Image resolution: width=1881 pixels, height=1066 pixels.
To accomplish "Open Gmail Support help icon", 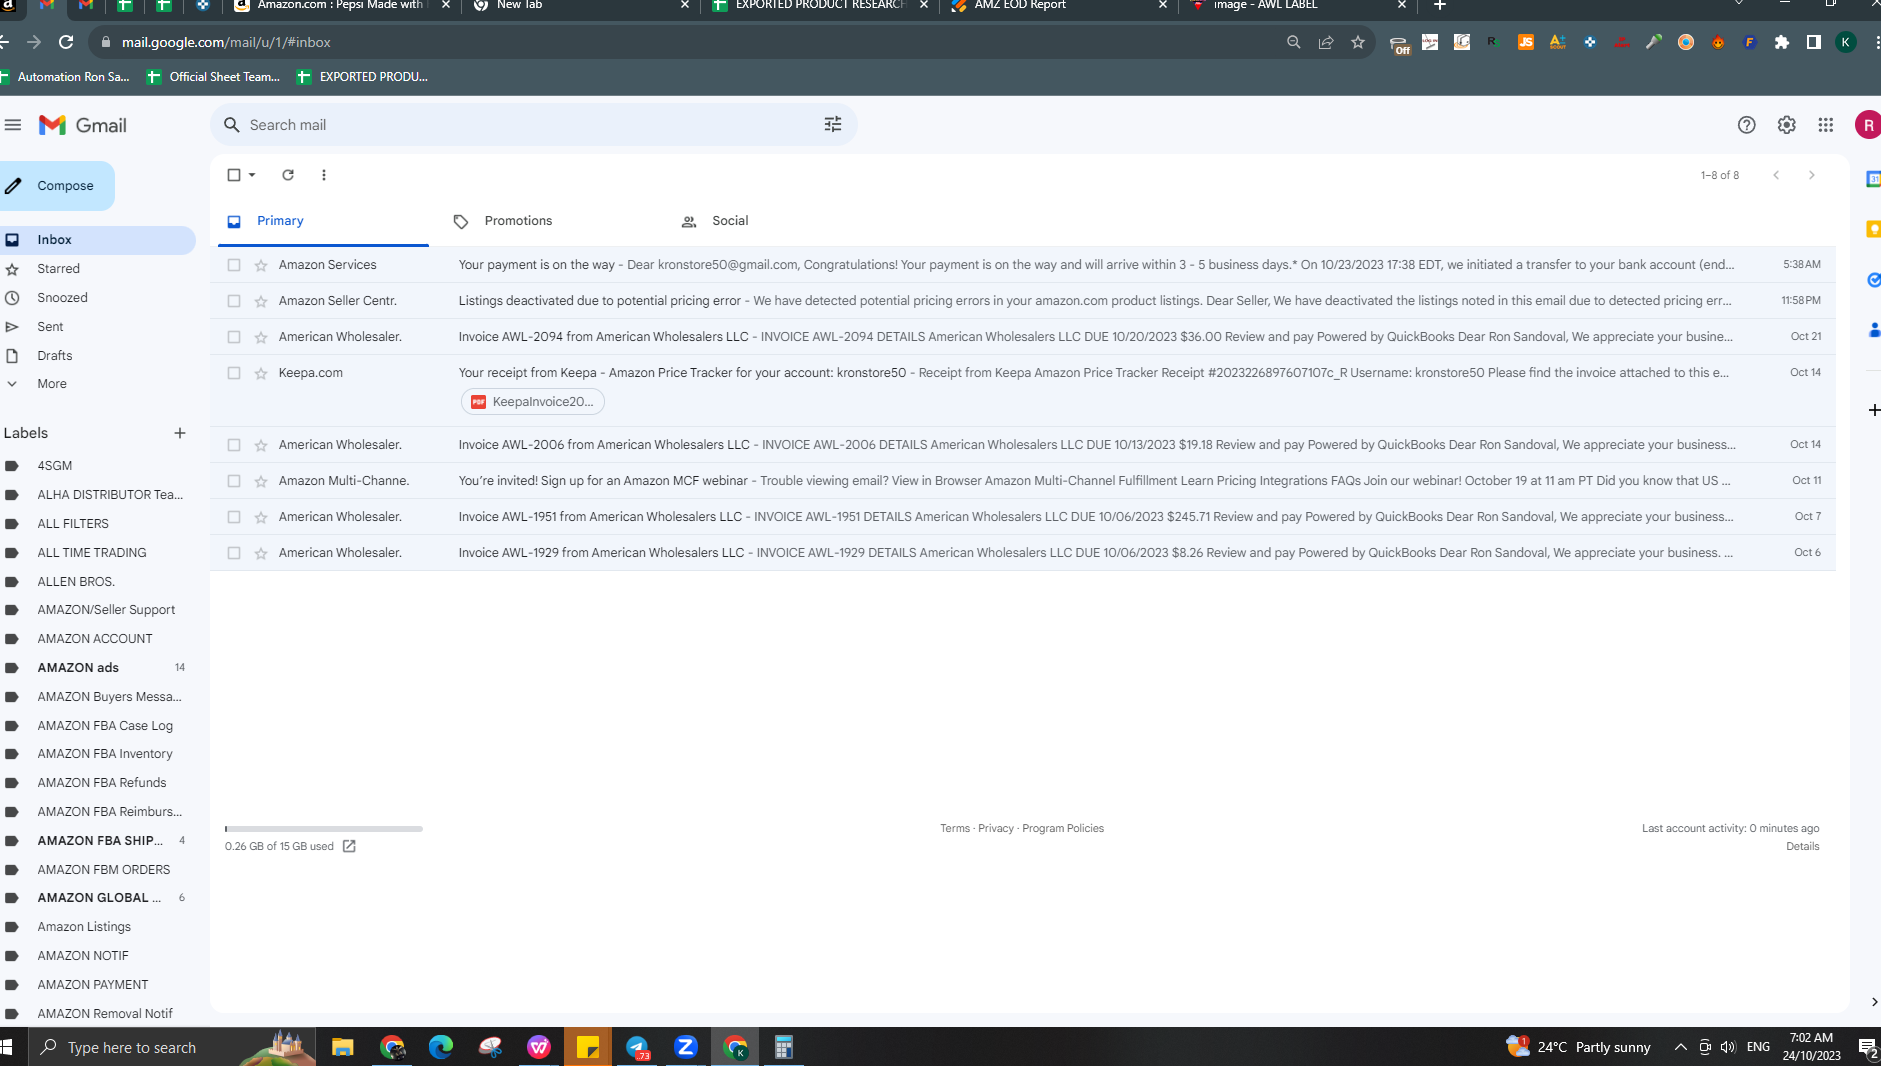I will click(x=1746, y=125).
